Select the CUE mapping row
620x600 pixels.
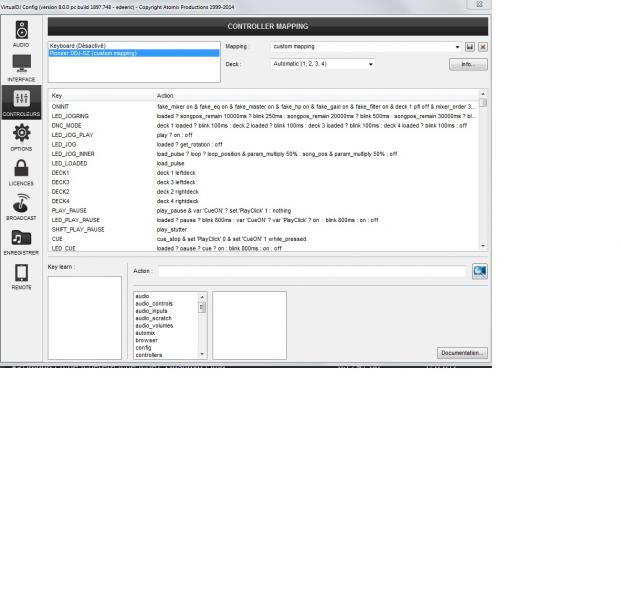[x=263, y=239]
